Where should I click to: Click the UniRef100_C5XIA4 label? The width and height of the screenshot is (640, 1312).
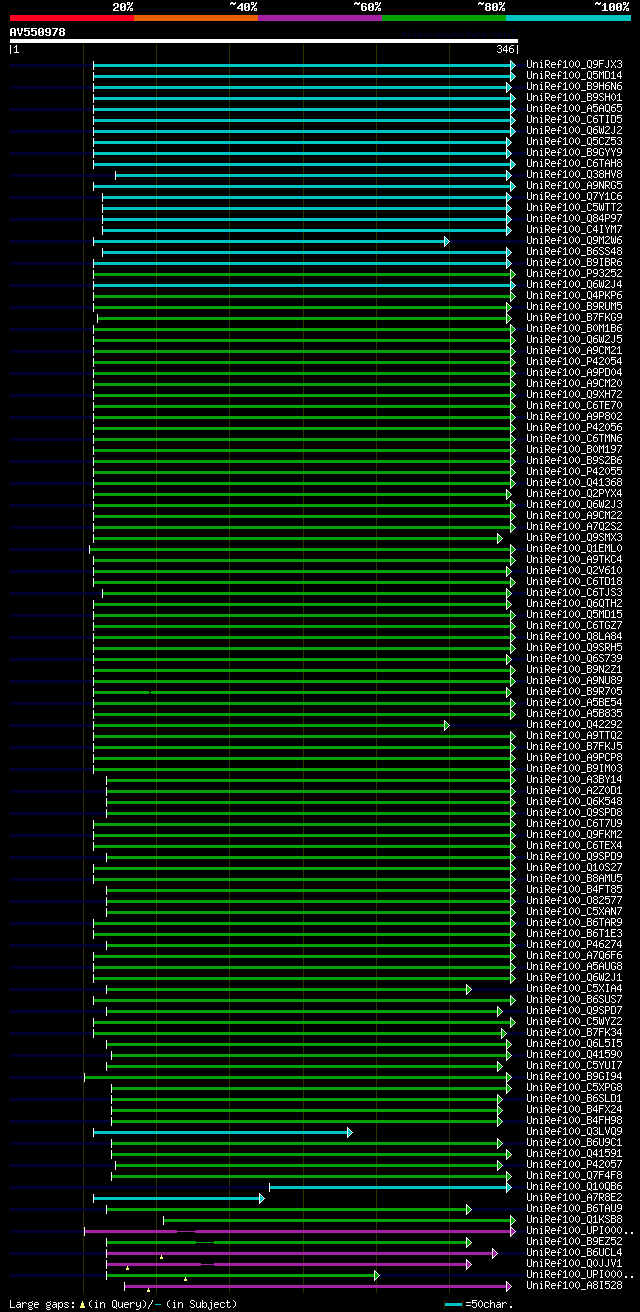pyautogui.click(x=574, y=988)
